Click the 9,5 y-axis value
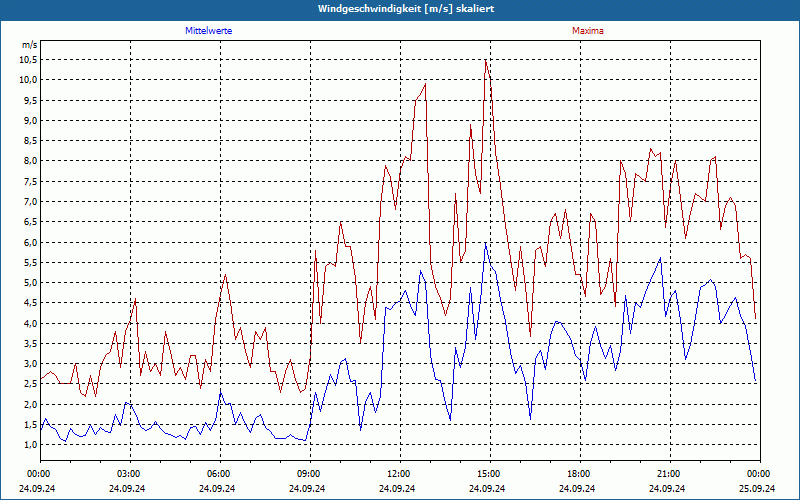Viewport: 800px width, 500px height. coord(31,100)
